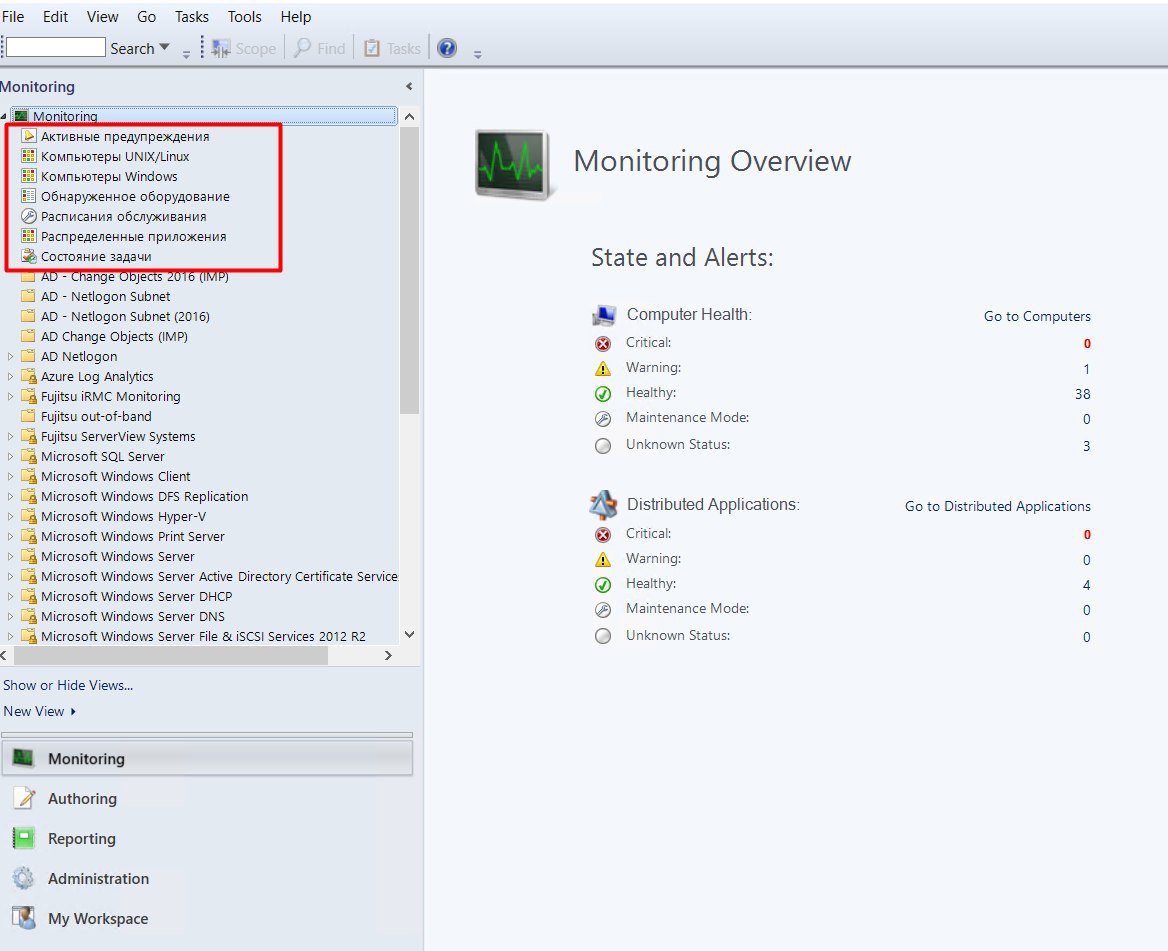This screenshot has height=951, width=1168.
Task: Open the Tools menu
Action: pyautogui.click(x=244, y=16)
